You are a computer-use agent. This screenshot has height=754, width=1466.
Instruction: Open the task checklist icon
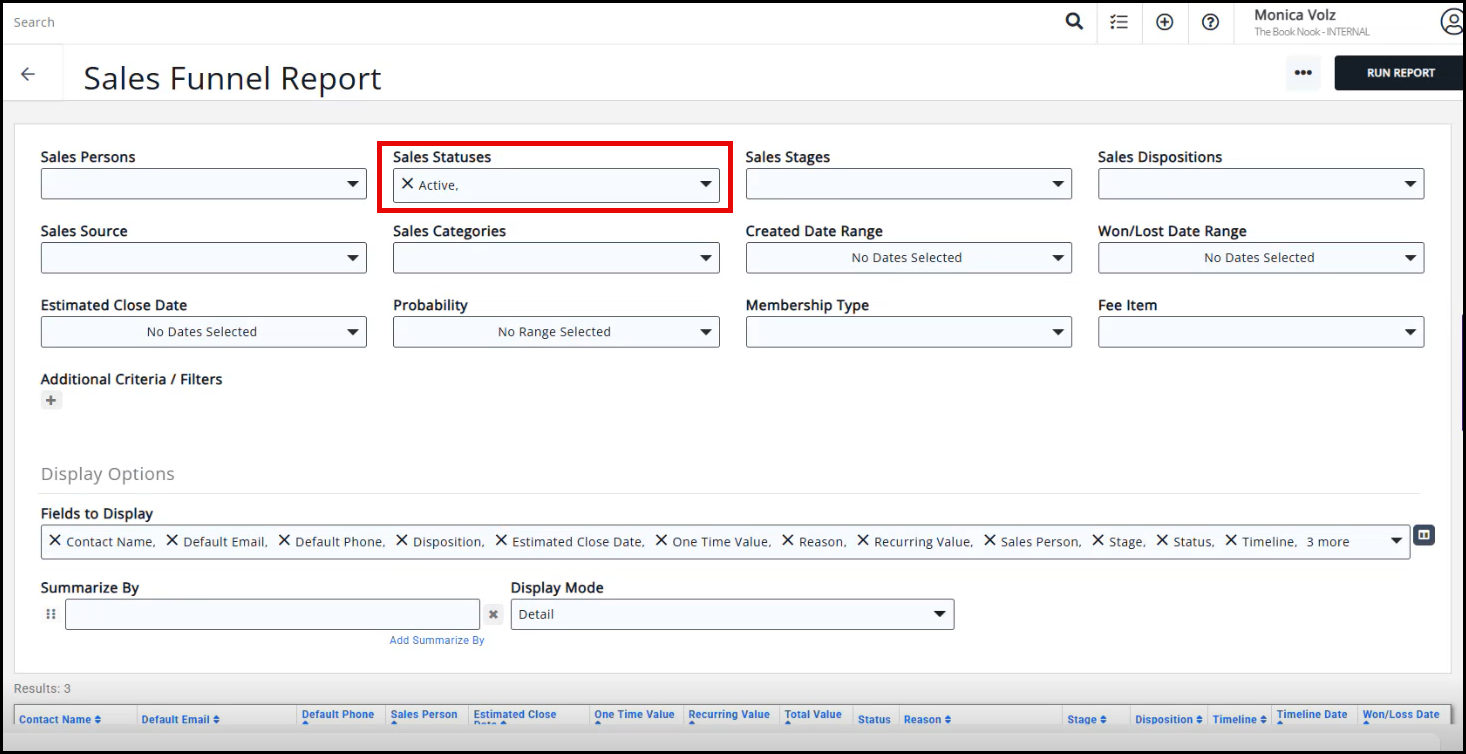coord(1119,22)
